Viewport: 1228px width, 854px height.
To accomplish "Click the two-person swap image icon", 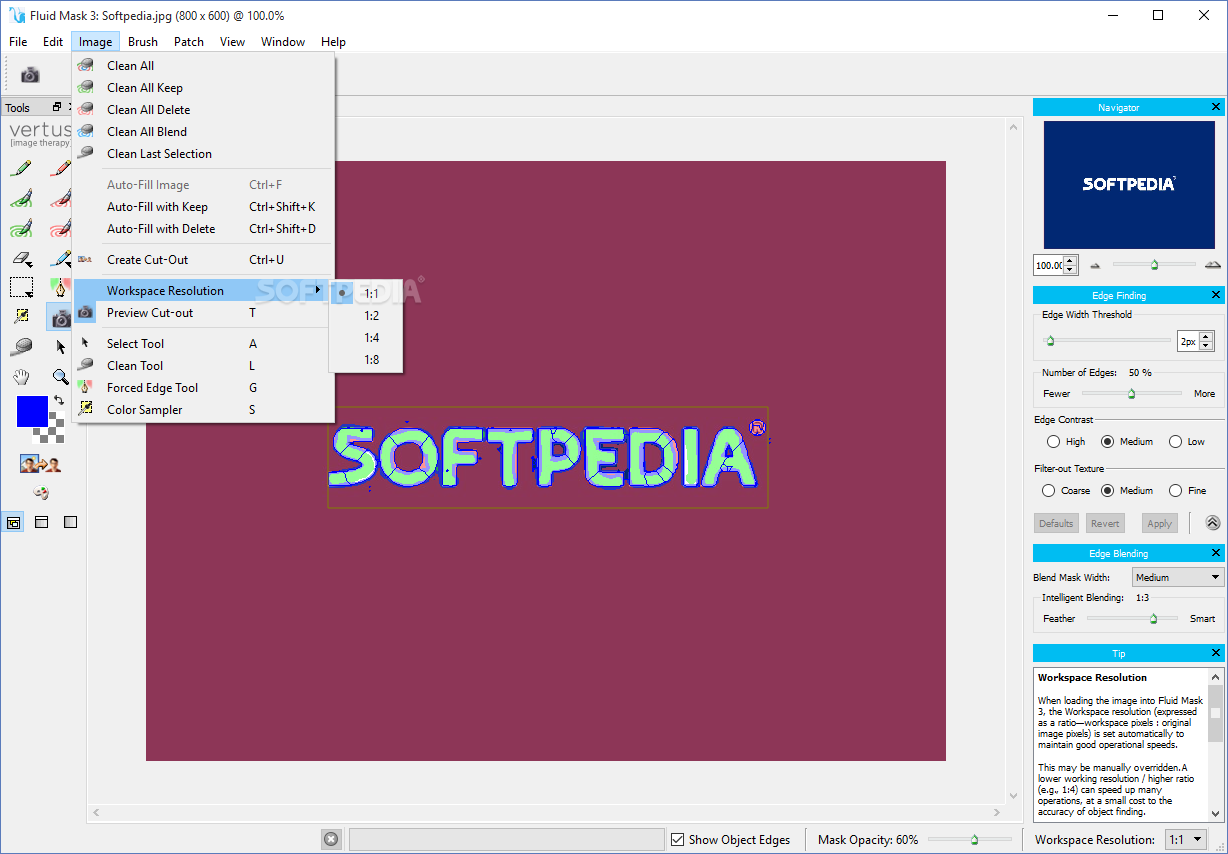I will point(41,464).
